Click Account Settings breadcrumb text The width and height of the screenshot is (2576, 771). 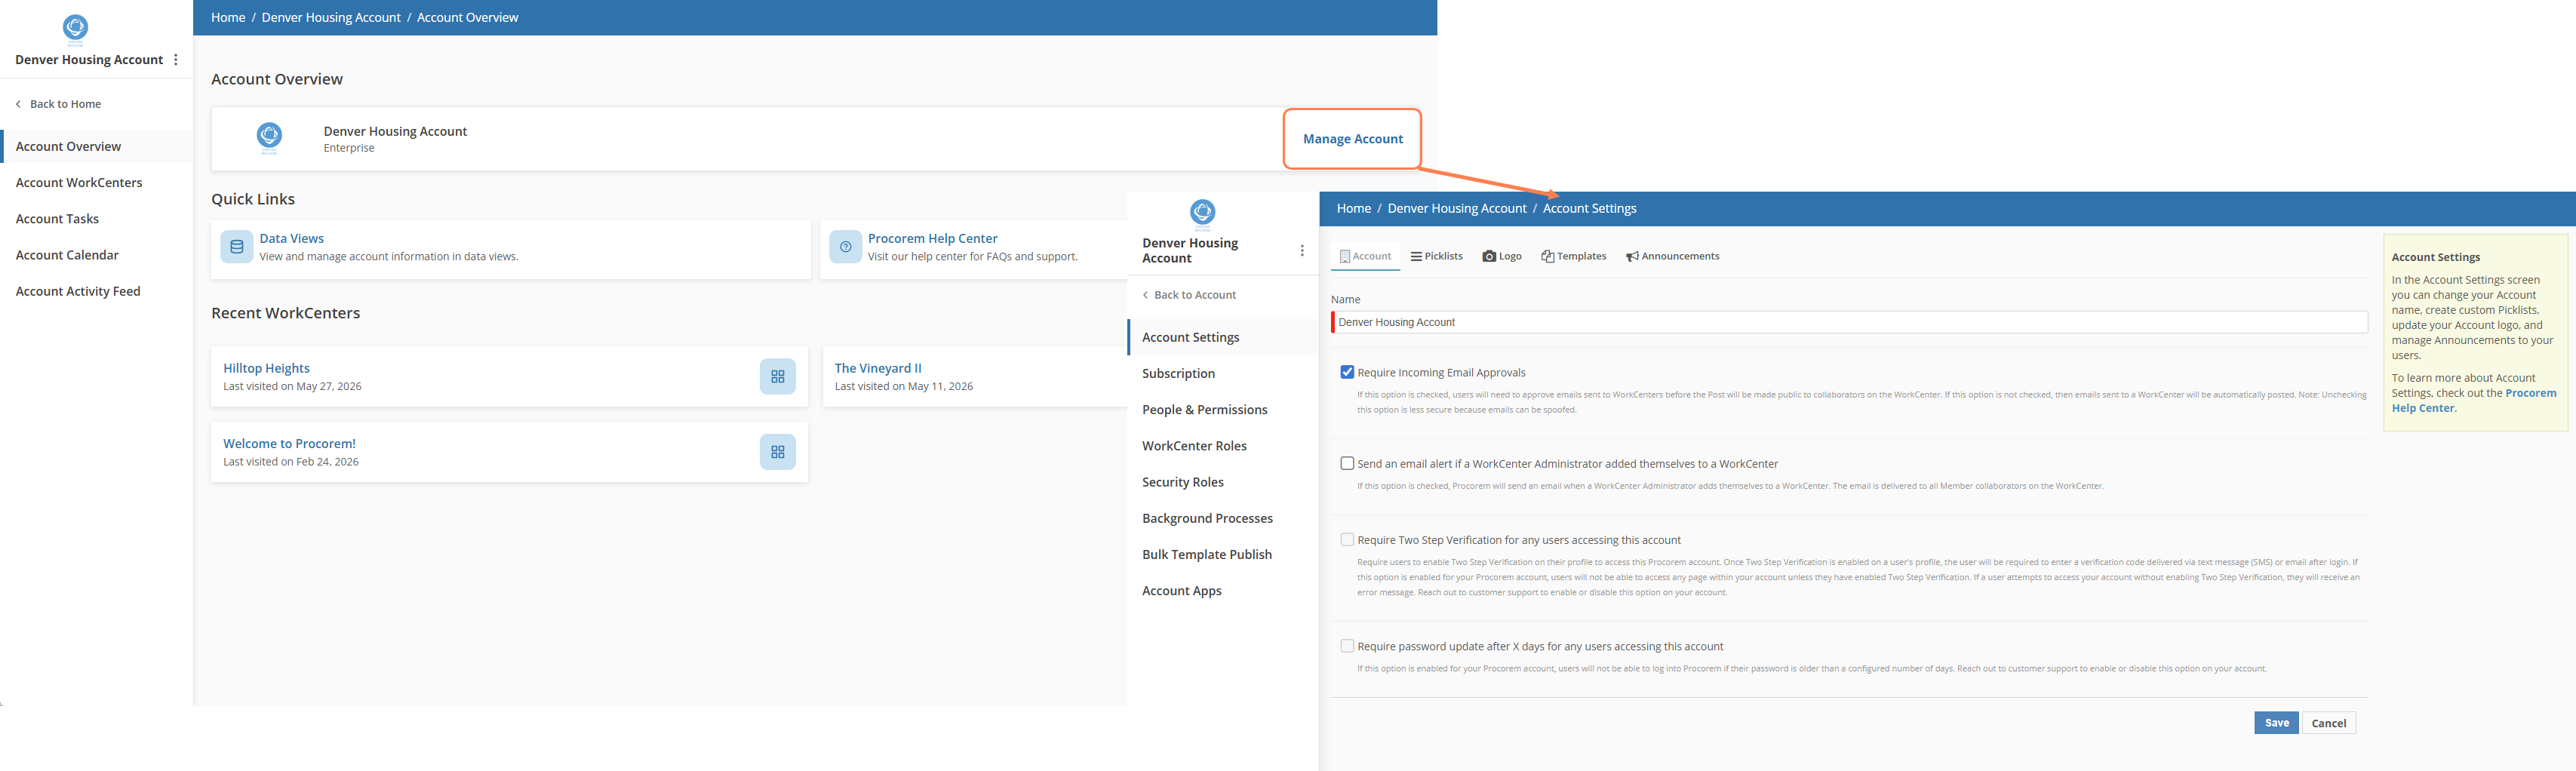click(x=1589, y=208)
